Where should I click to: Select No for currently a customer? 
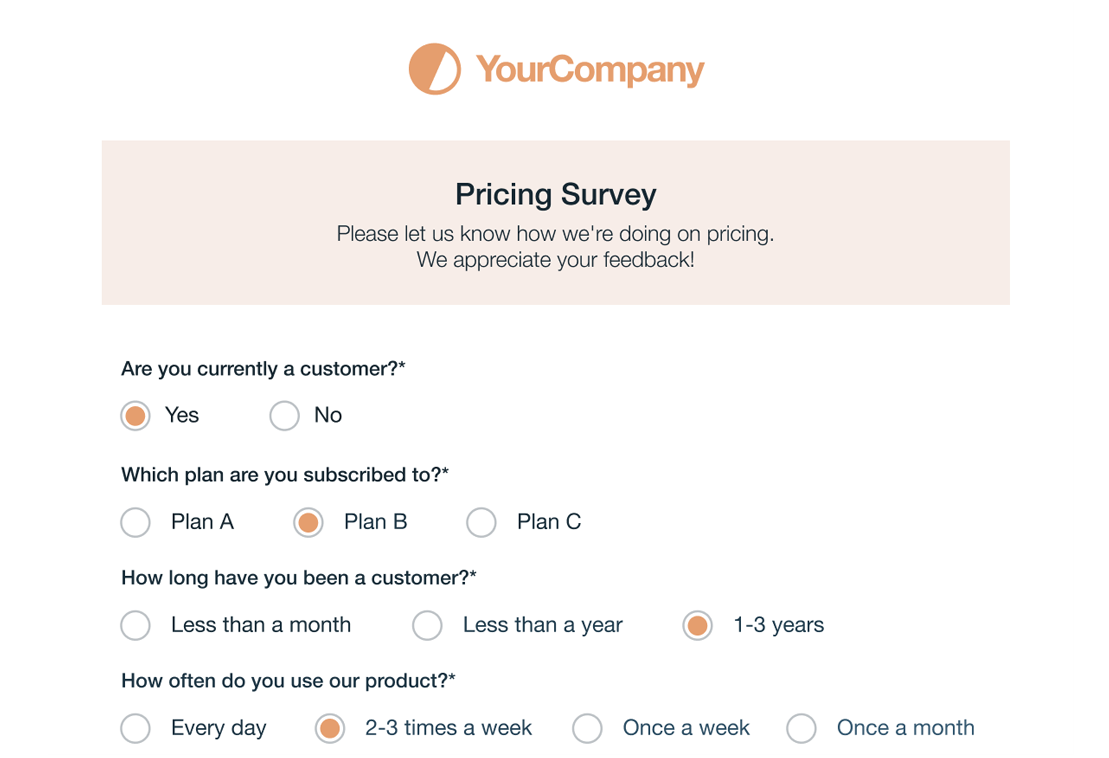(284, 415)
